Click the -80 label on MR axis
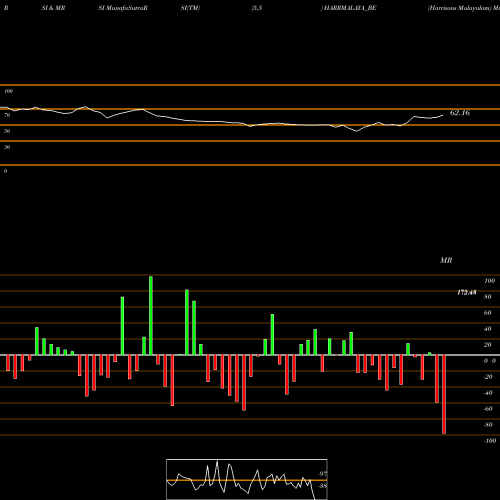500x500 pixels. pyautogui.click(x=488, y=425)
